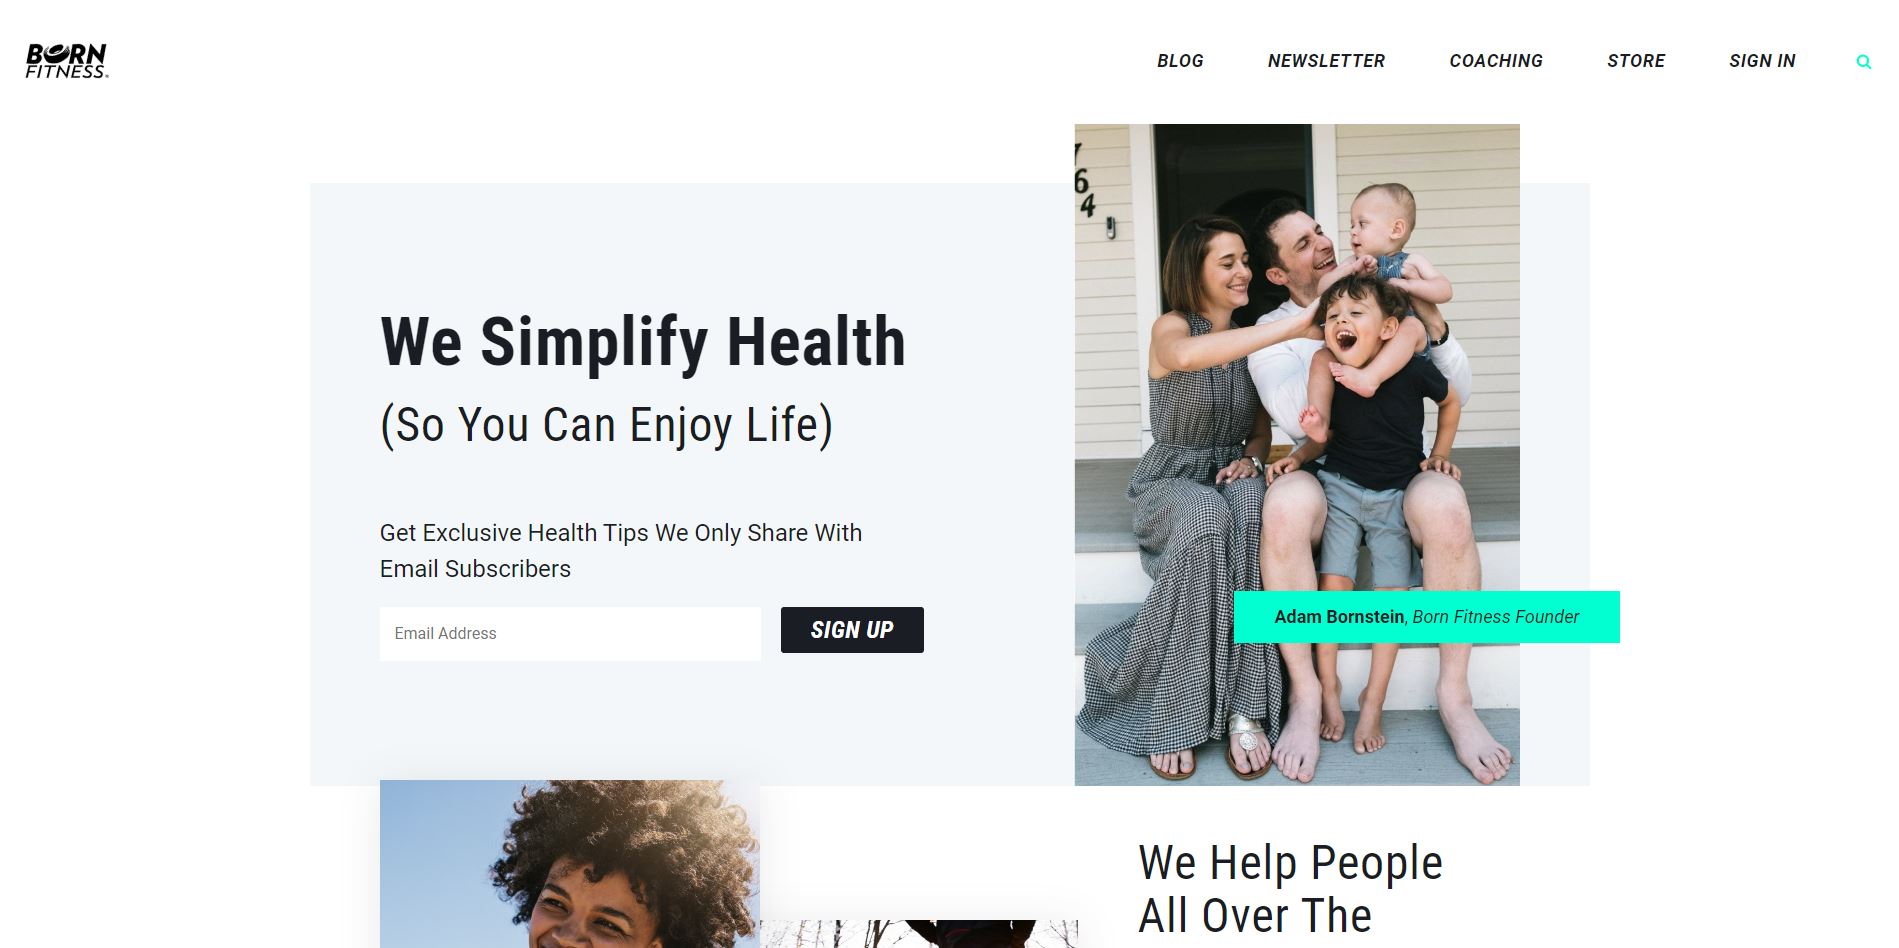
Task: Click the Born Fitness Founder italic text
Action: click(1496, 617)
